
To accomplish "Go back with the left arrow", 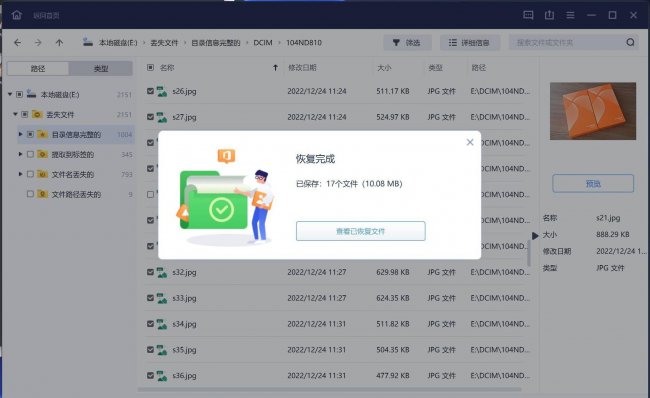I will point(17,42).
